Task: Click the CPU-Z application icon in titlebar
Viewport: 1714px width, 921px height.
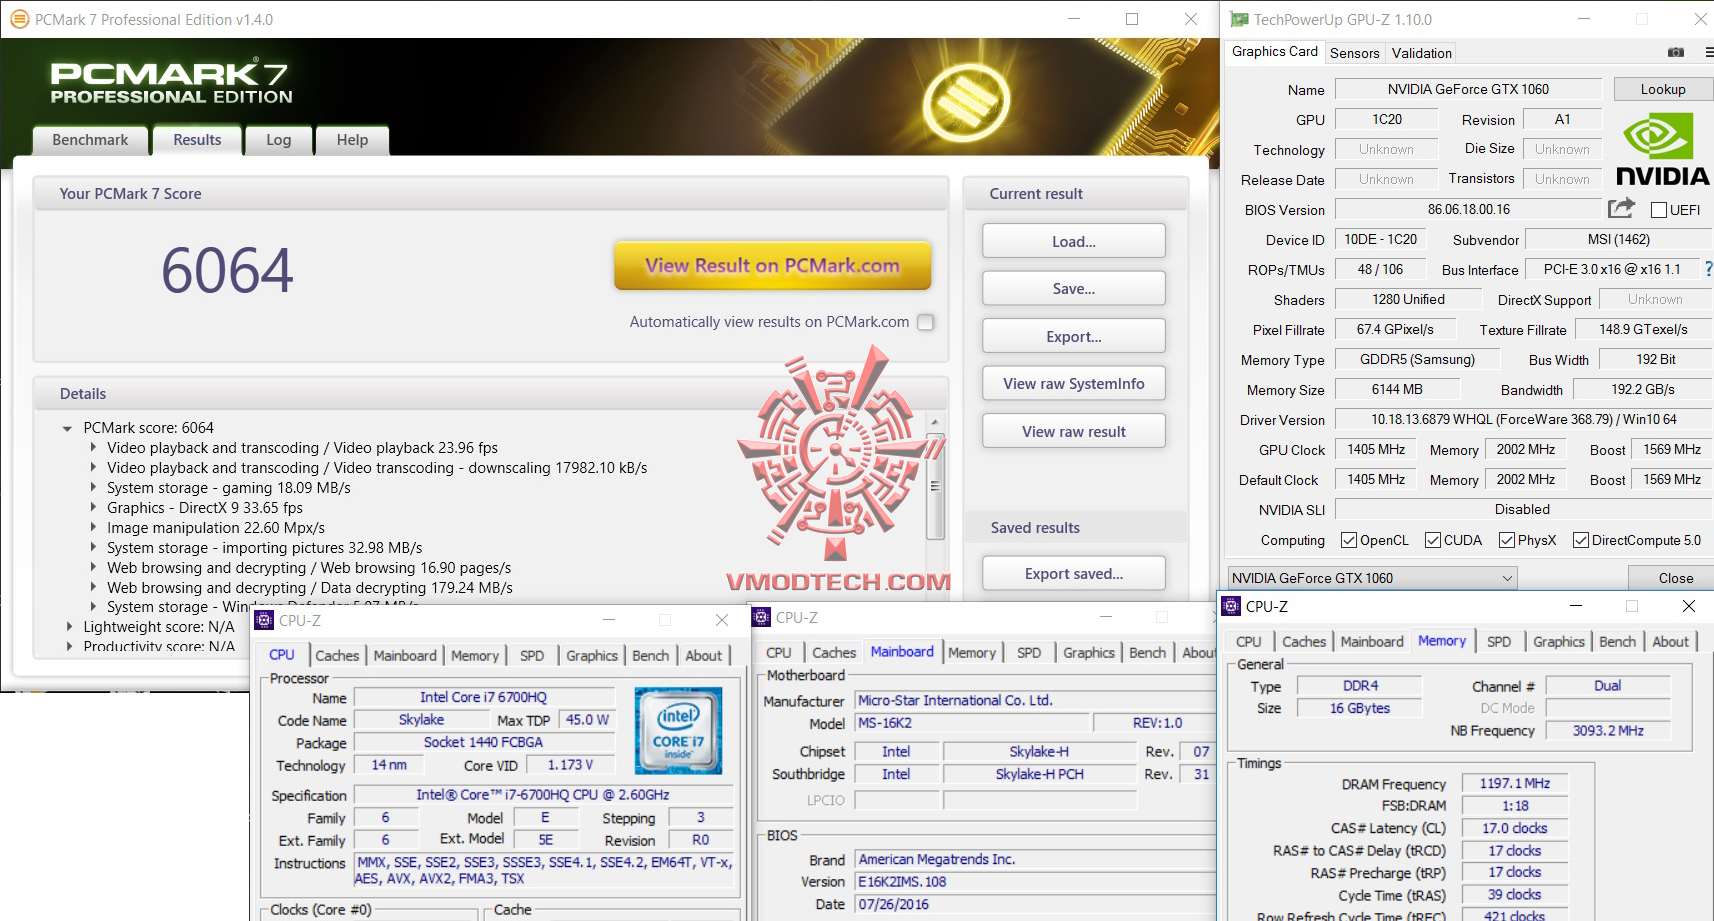Action: coord(264,620)
